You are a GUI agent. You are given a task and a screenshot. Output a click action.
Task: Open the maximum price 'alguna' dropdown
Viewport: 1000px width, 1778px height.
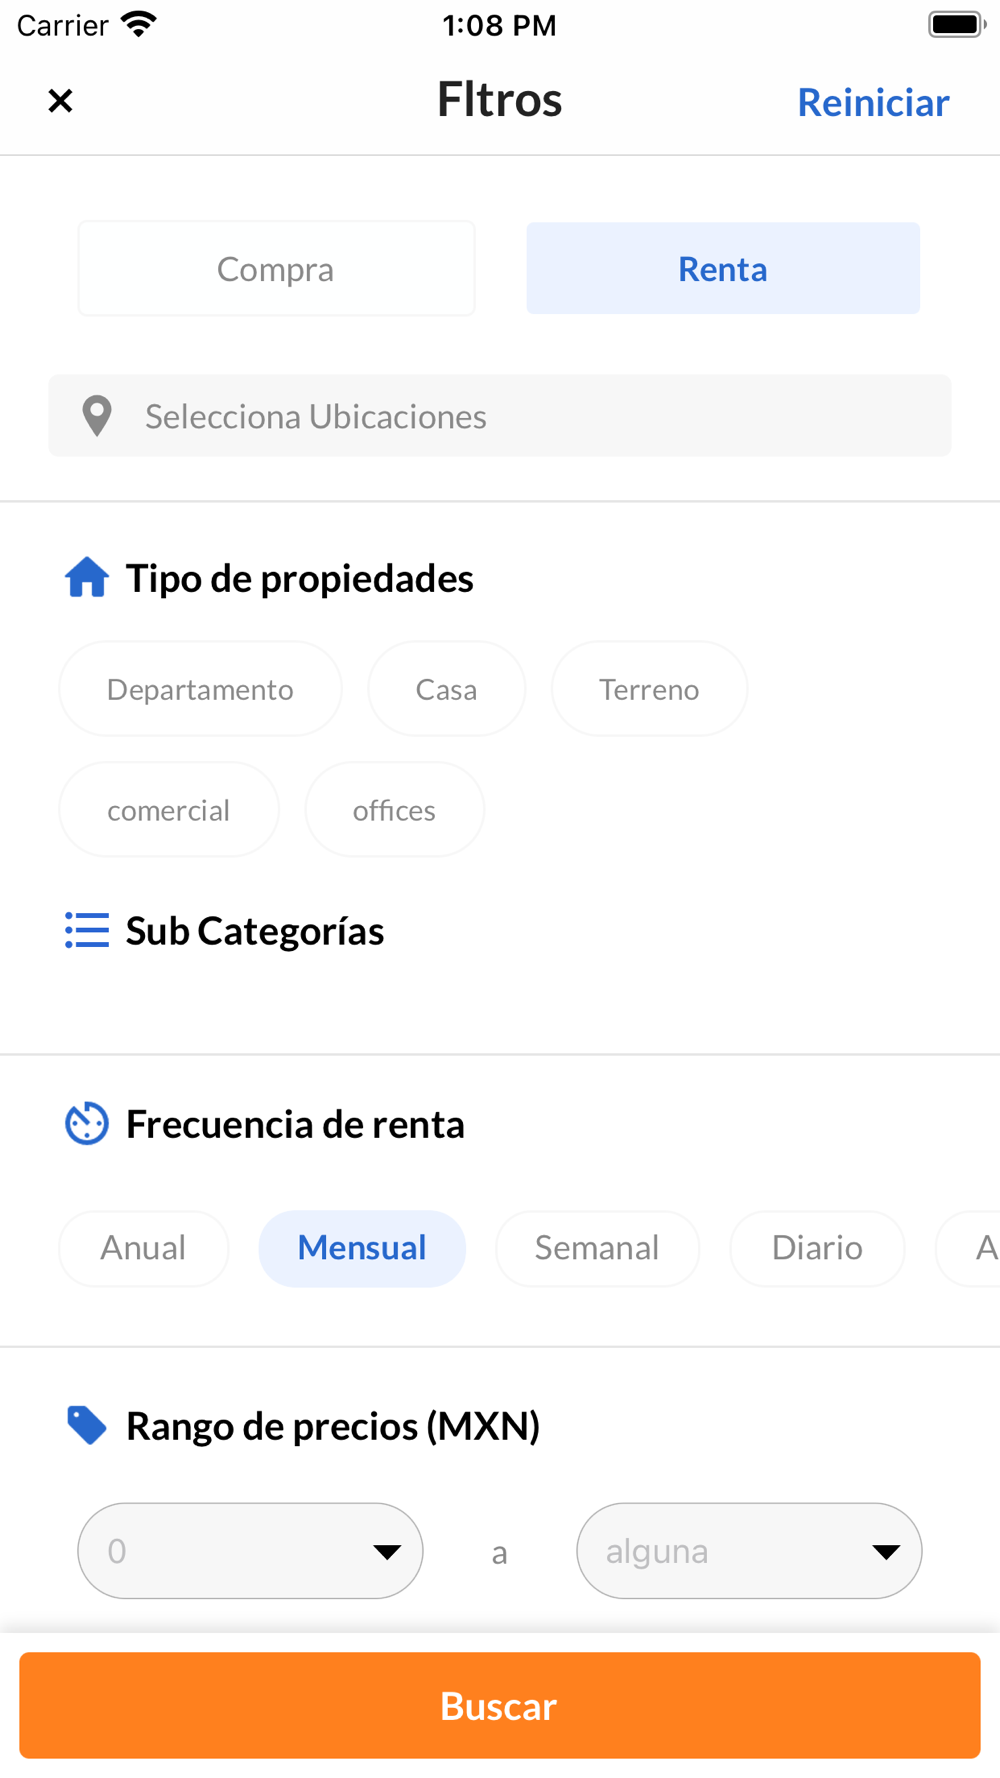(x=749, y=1551)
